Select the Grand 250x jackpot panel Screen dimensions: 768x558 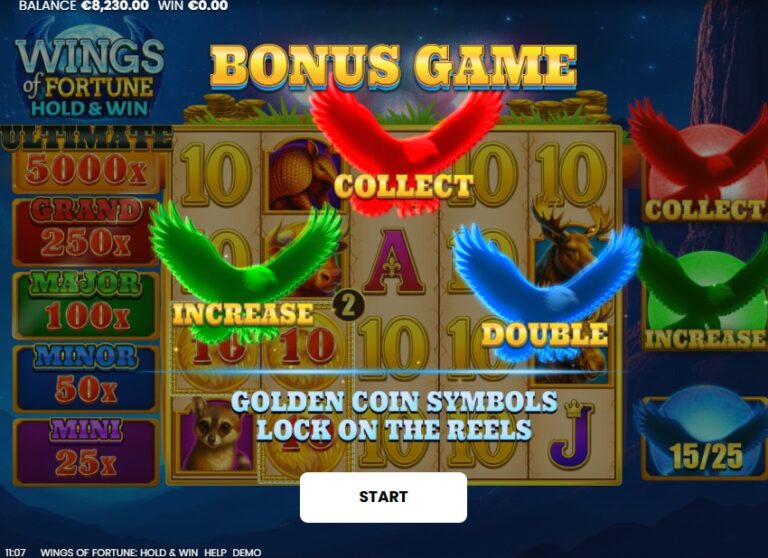point(86,230)
